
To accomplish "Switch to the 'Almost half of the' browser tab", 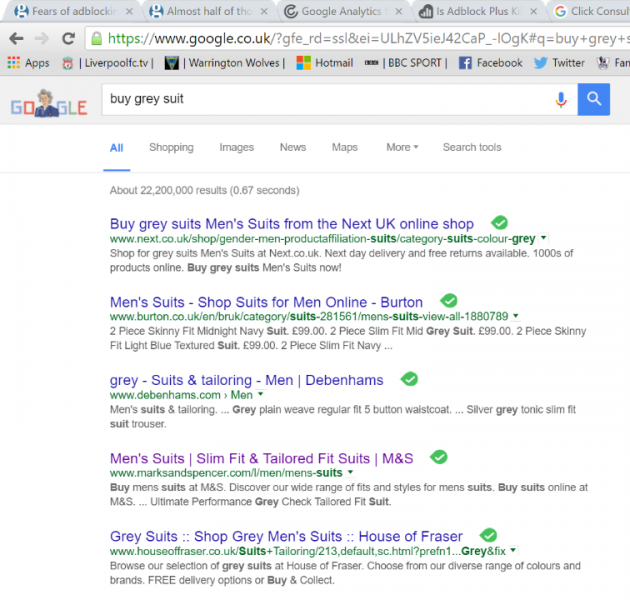I will 207,11.
